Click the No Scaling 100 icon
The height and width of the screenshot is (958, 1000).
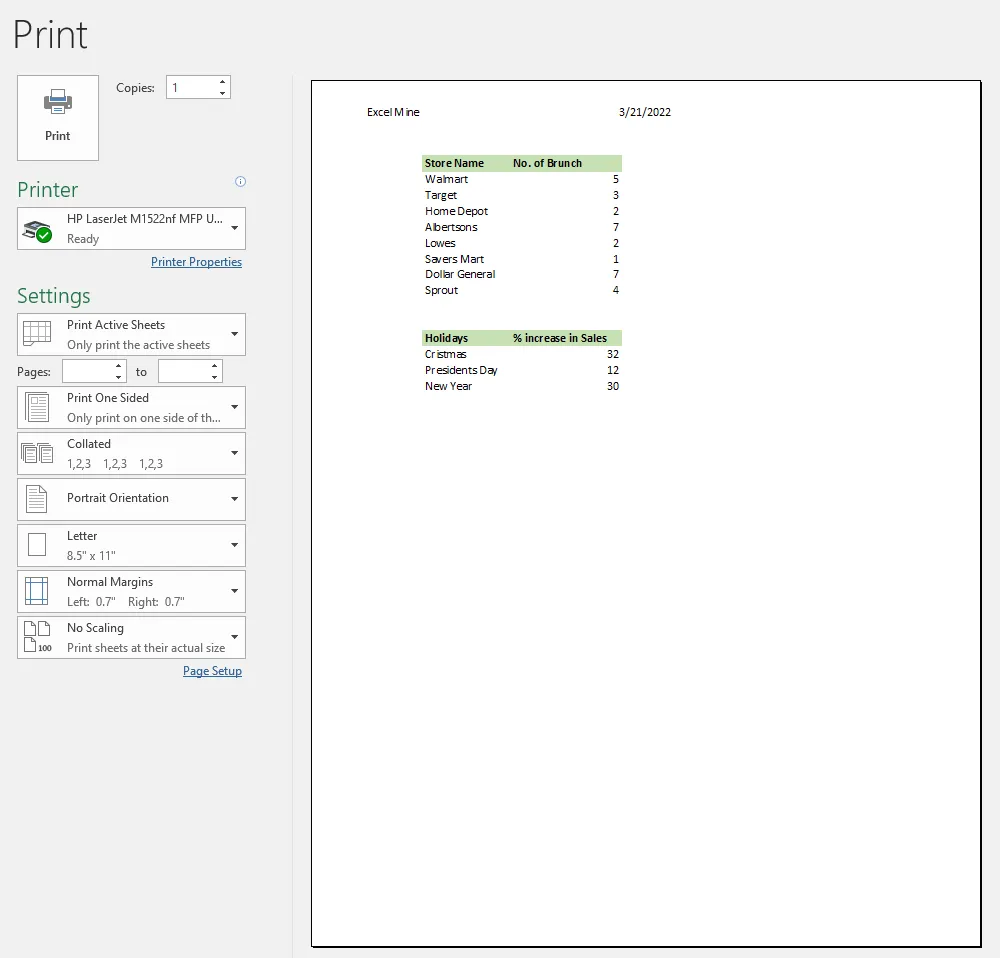pos(38,637)
